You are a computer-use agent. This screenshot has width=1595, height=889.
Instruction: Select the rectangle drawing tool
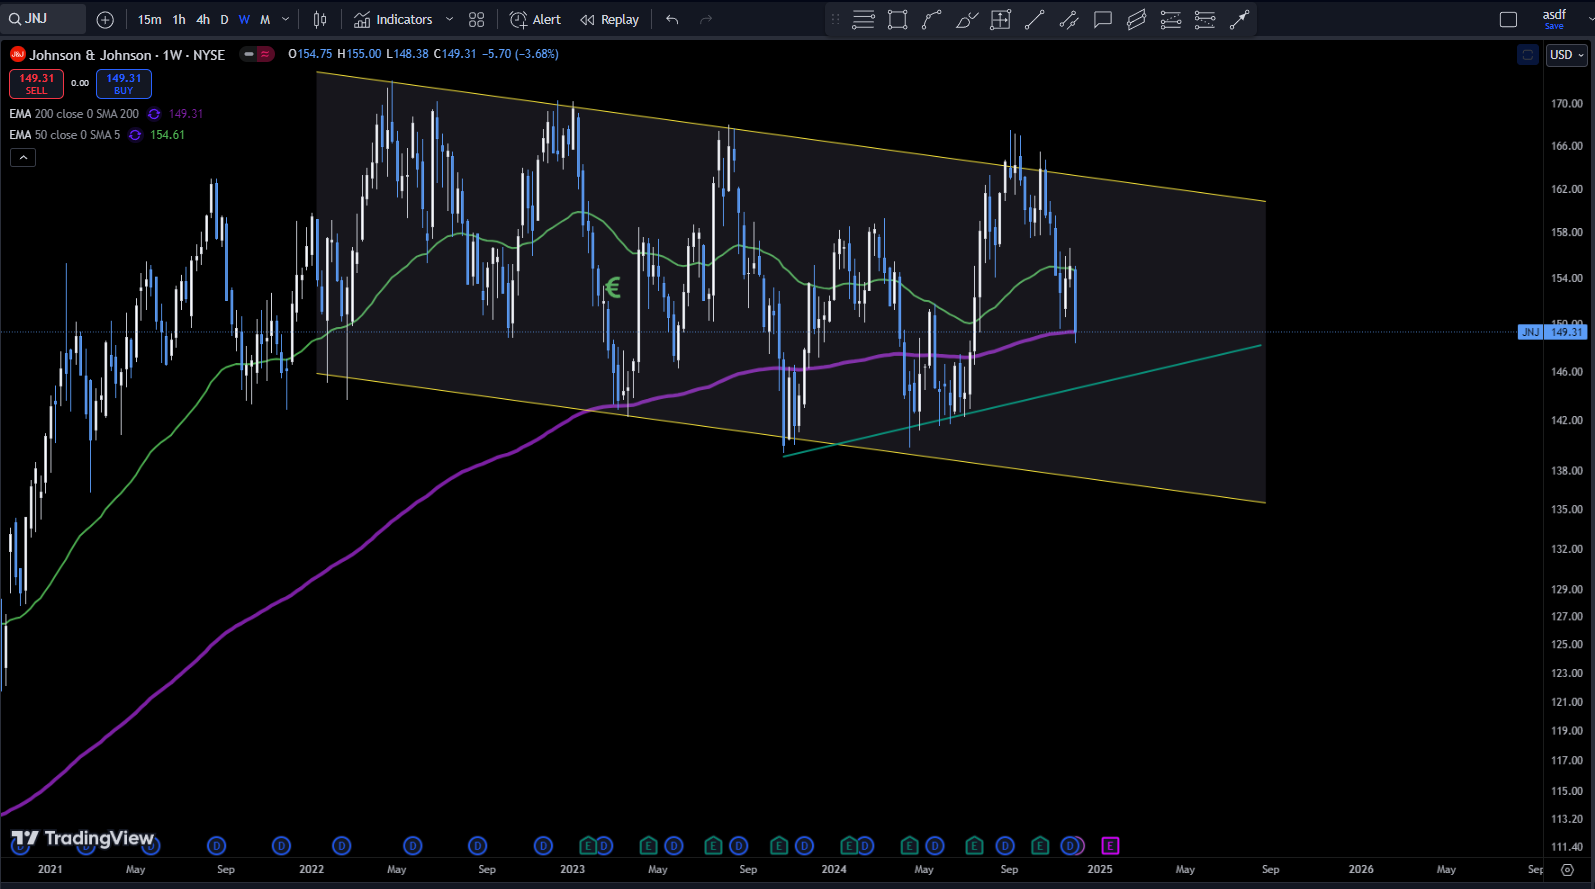point(898,20)
